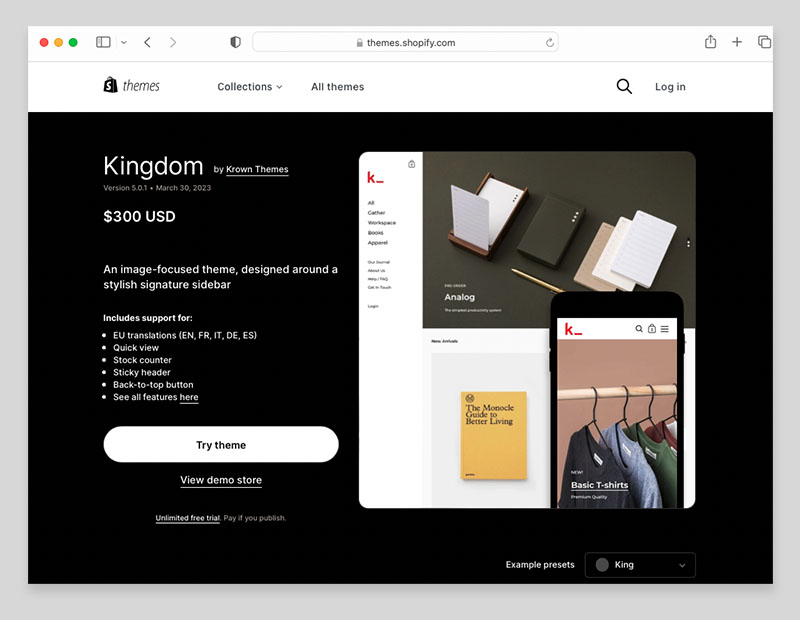Screen dimensions: 800x620
Task: Select Workspace in the preview sidebar
Action: [382, 223]
